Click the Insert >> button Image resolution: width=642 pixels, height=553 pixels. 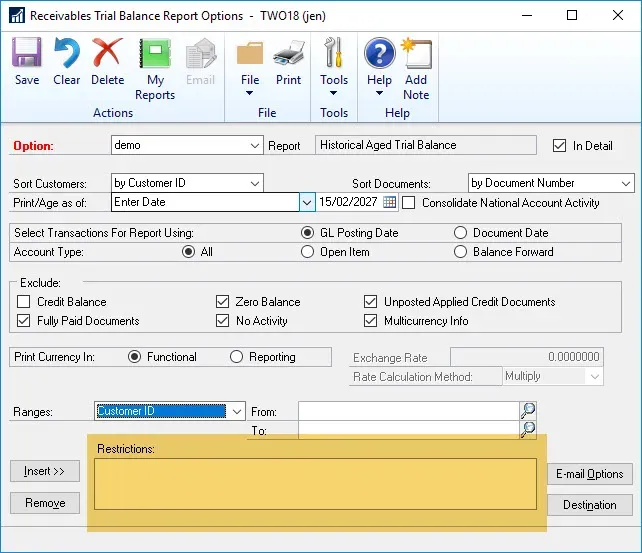tap(45, 471)
